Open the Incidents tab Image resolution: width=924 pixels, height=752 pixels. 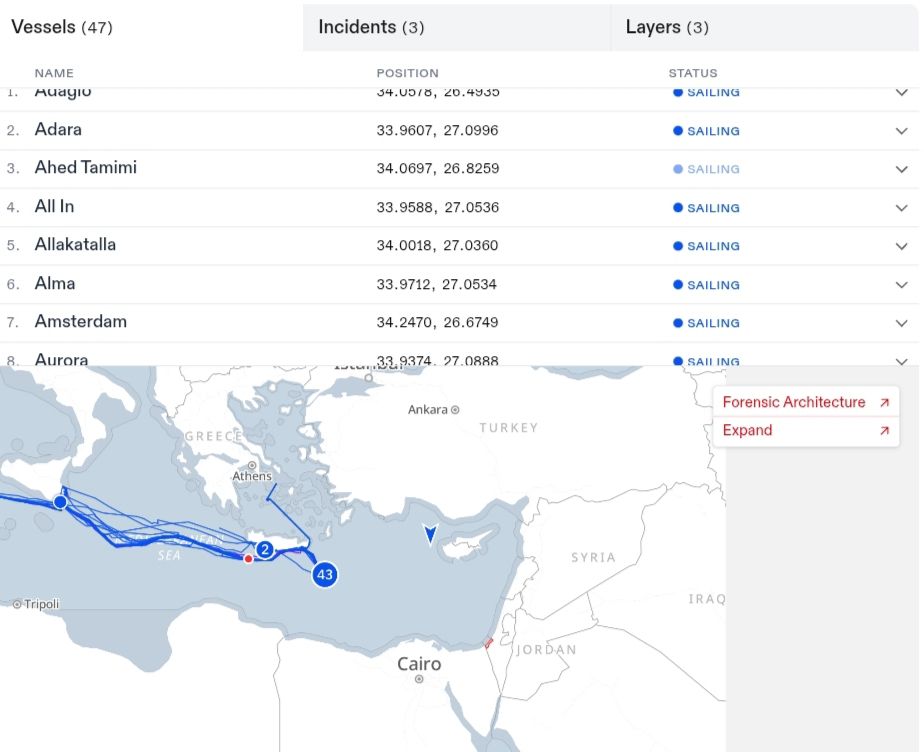point(457,27)
